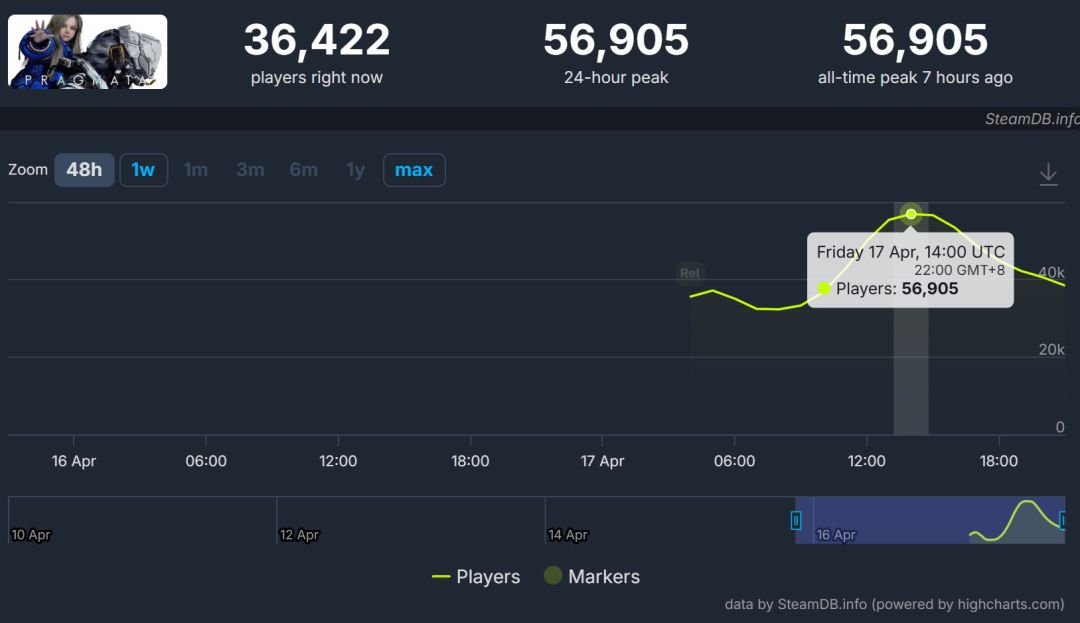Screen dimensions: 1080x623
Task: Open the chart download menu icon
Action: coord(1048,173)
